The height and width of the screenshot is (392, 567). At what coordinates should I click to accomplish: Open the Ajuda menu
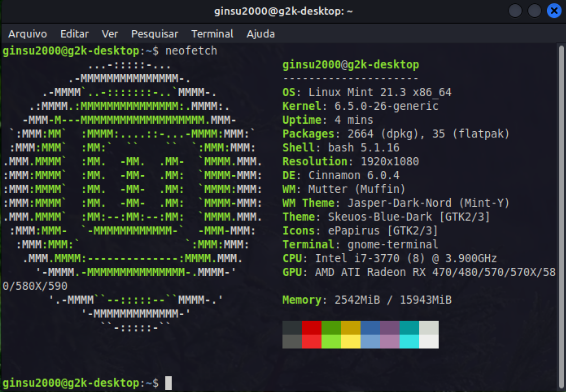coord(260,34)
